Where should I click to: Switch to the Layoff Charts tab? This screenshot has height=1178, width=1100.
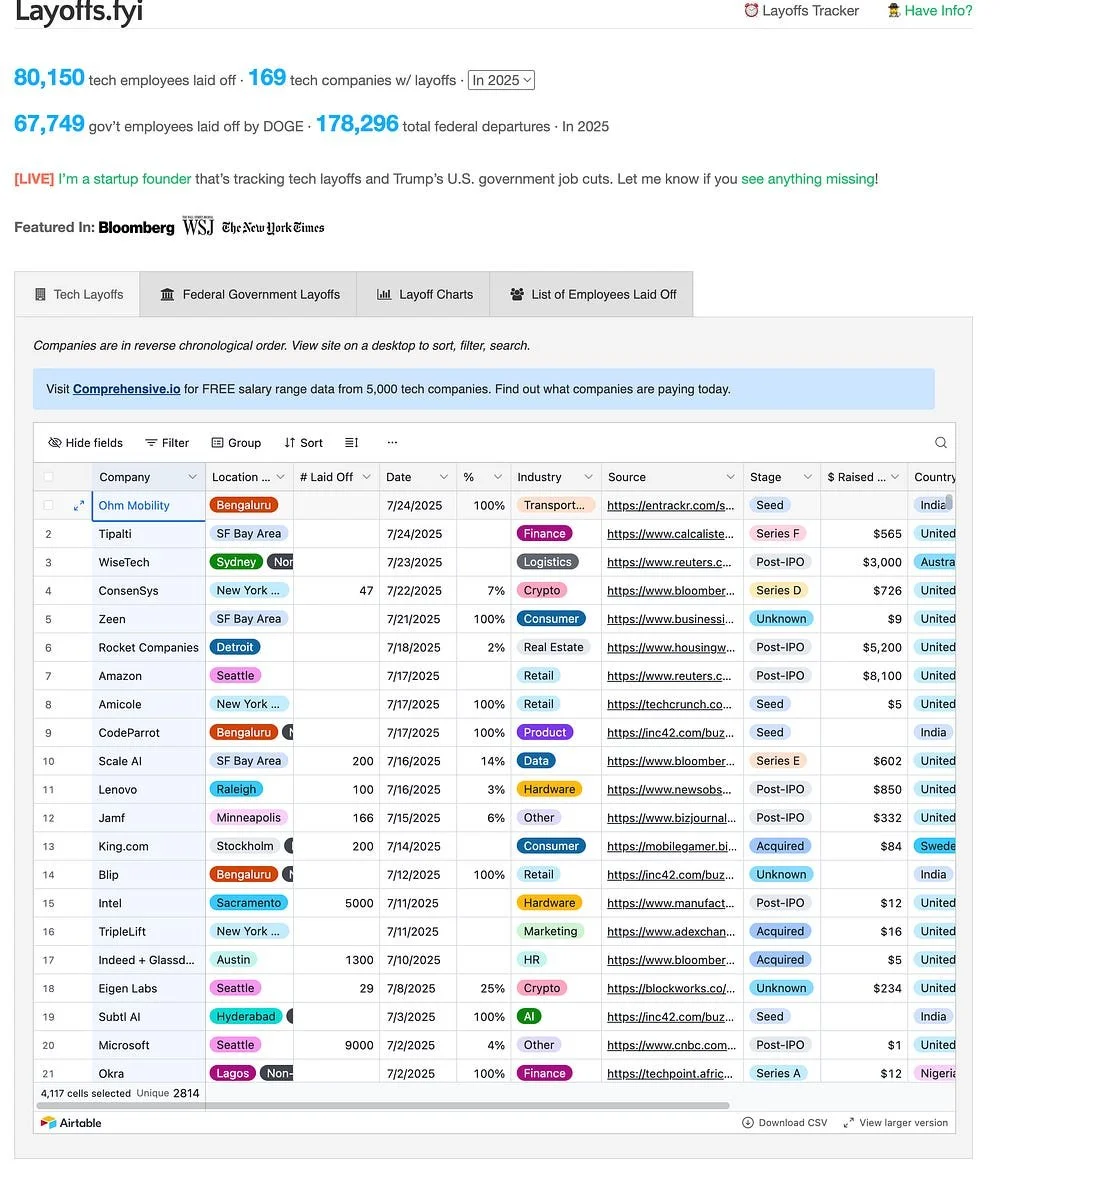click(x=424, y=294)
